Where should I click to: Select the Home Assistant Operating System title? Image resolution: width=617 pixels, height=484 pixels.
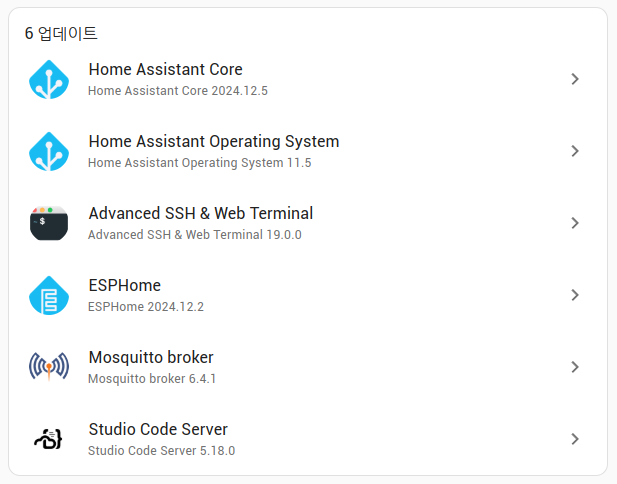click(213, 141)
